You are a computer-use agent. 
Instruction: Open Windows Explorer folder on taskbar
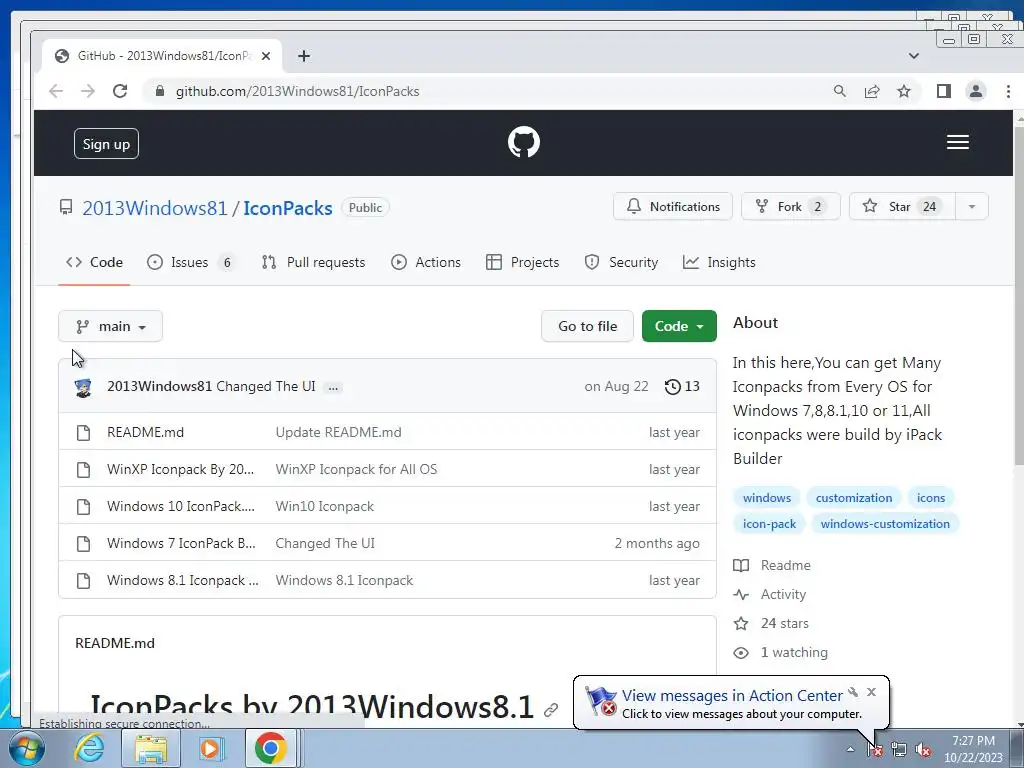click(x=151, y=748)
